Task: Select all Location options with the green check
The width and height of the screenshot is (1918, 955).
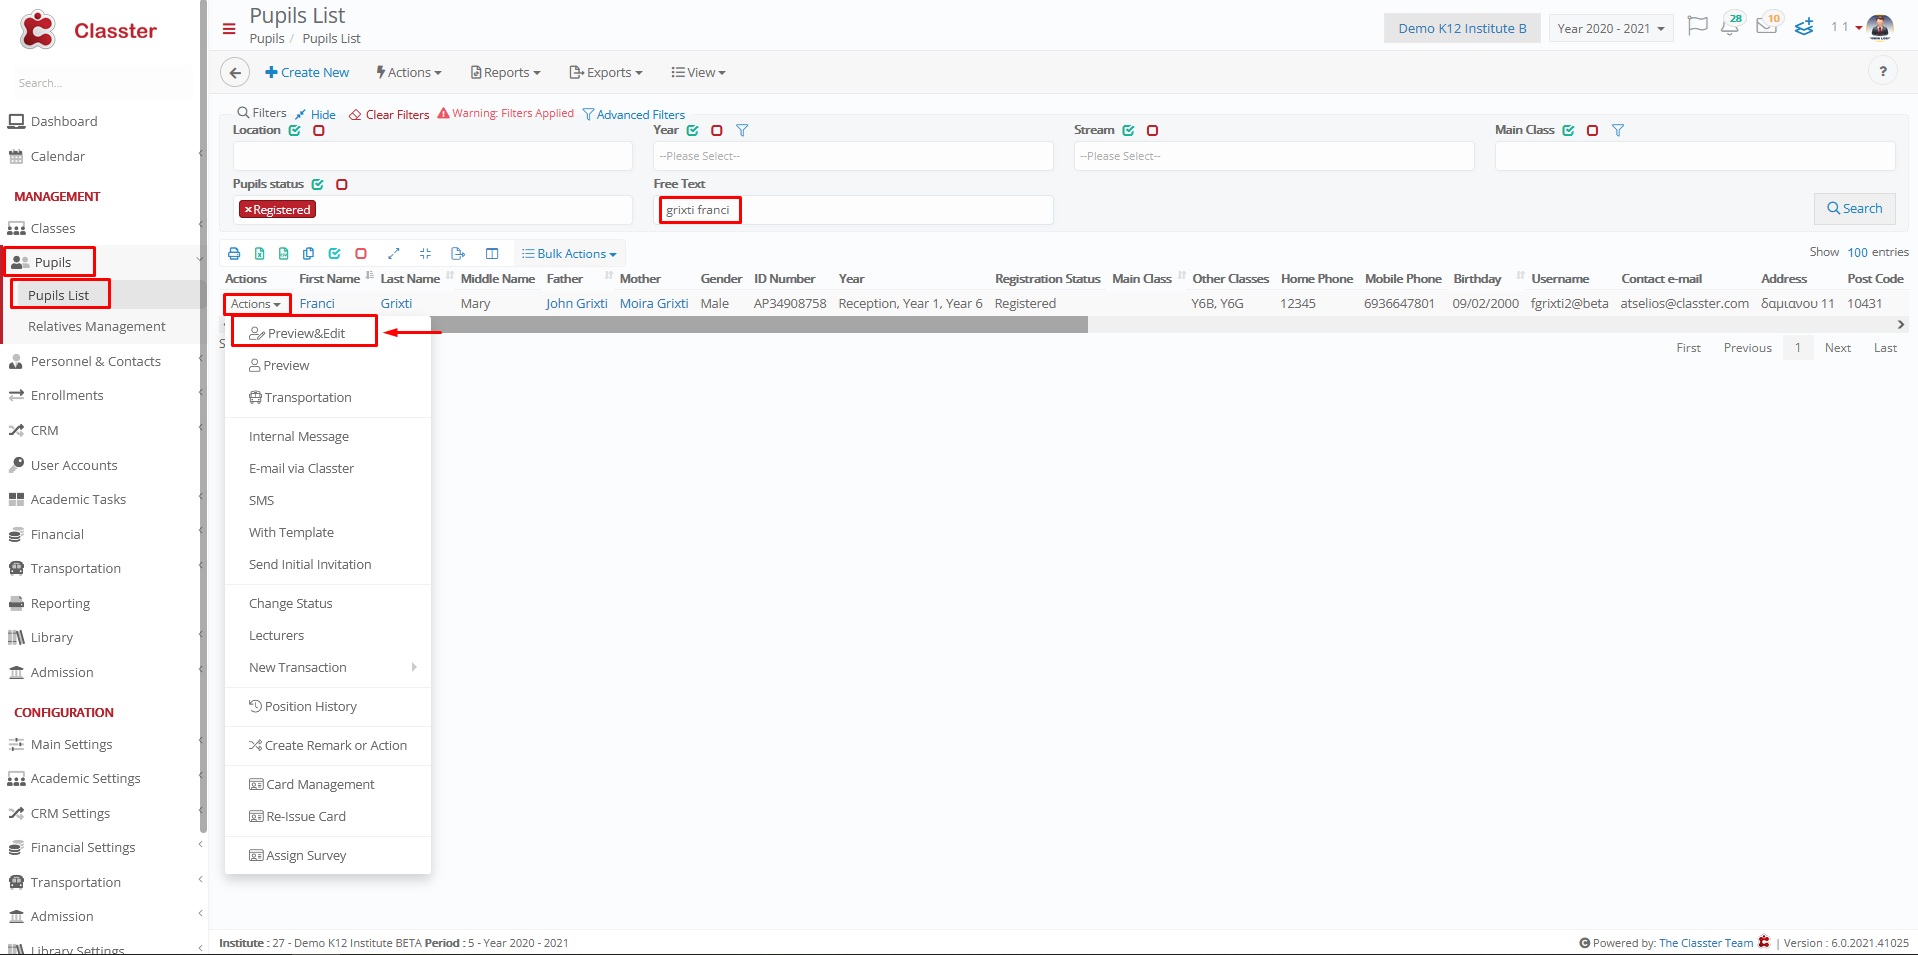Action: coord(295,130)
